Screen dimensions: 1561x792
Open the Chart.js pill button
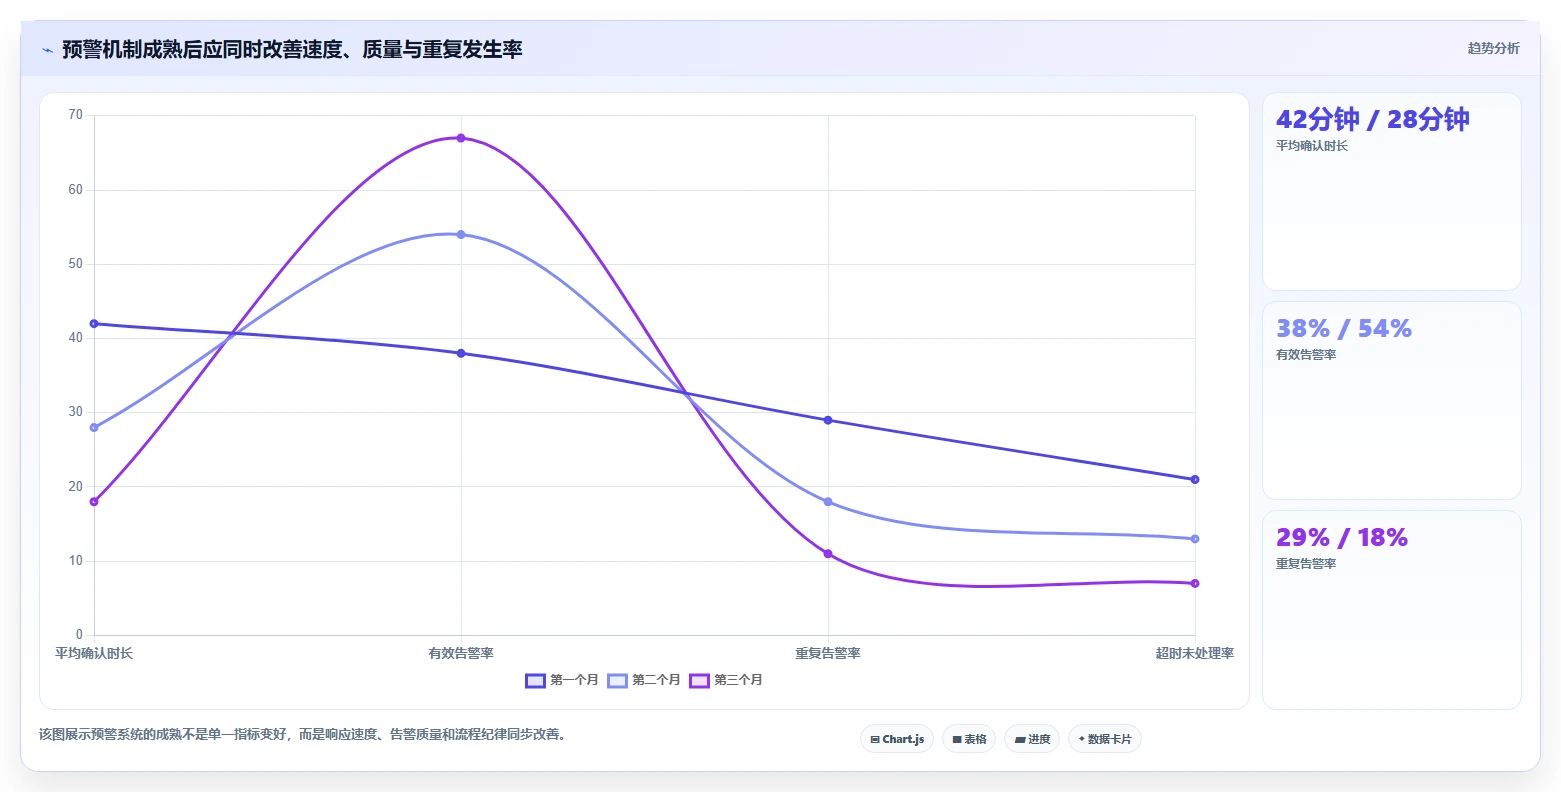[897, 739]
